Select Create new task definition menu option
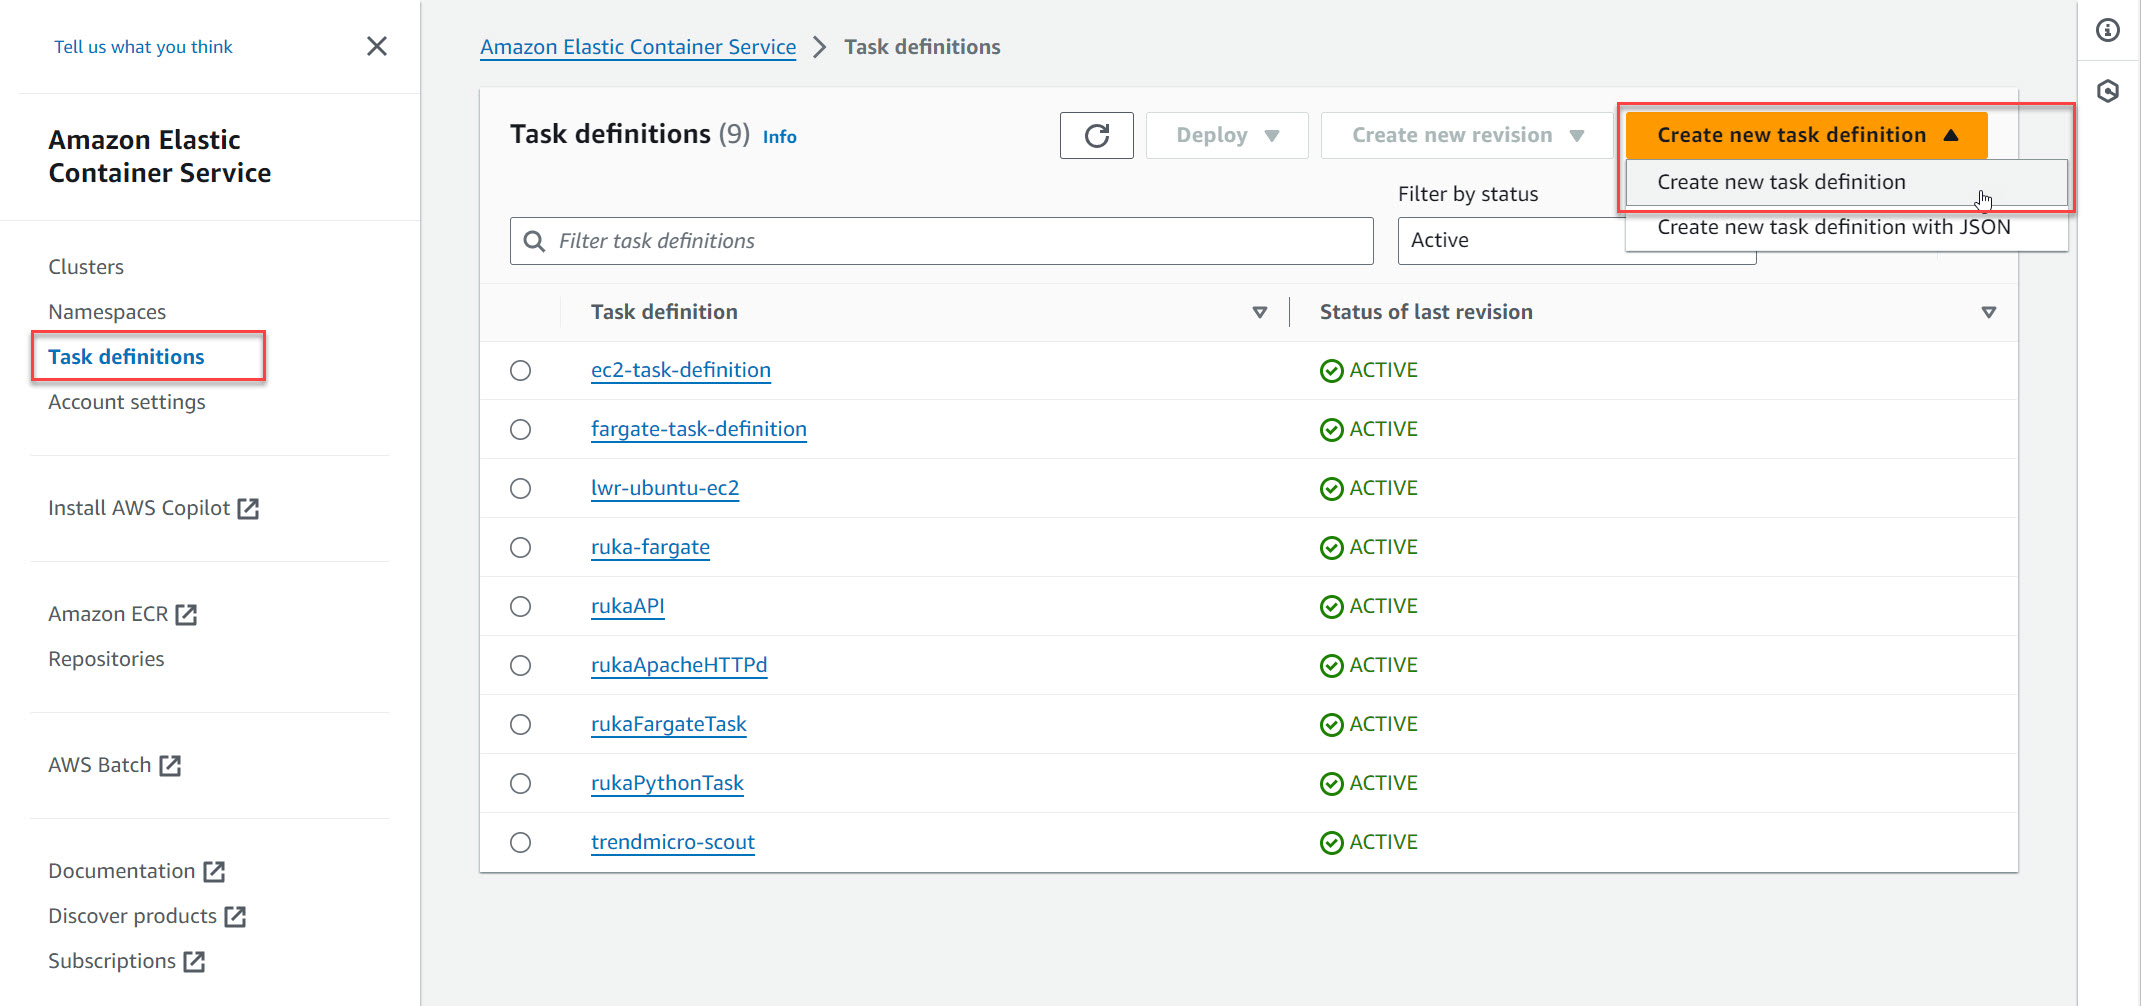This screenshot has height=1006, width=2141. [1780, 182]
